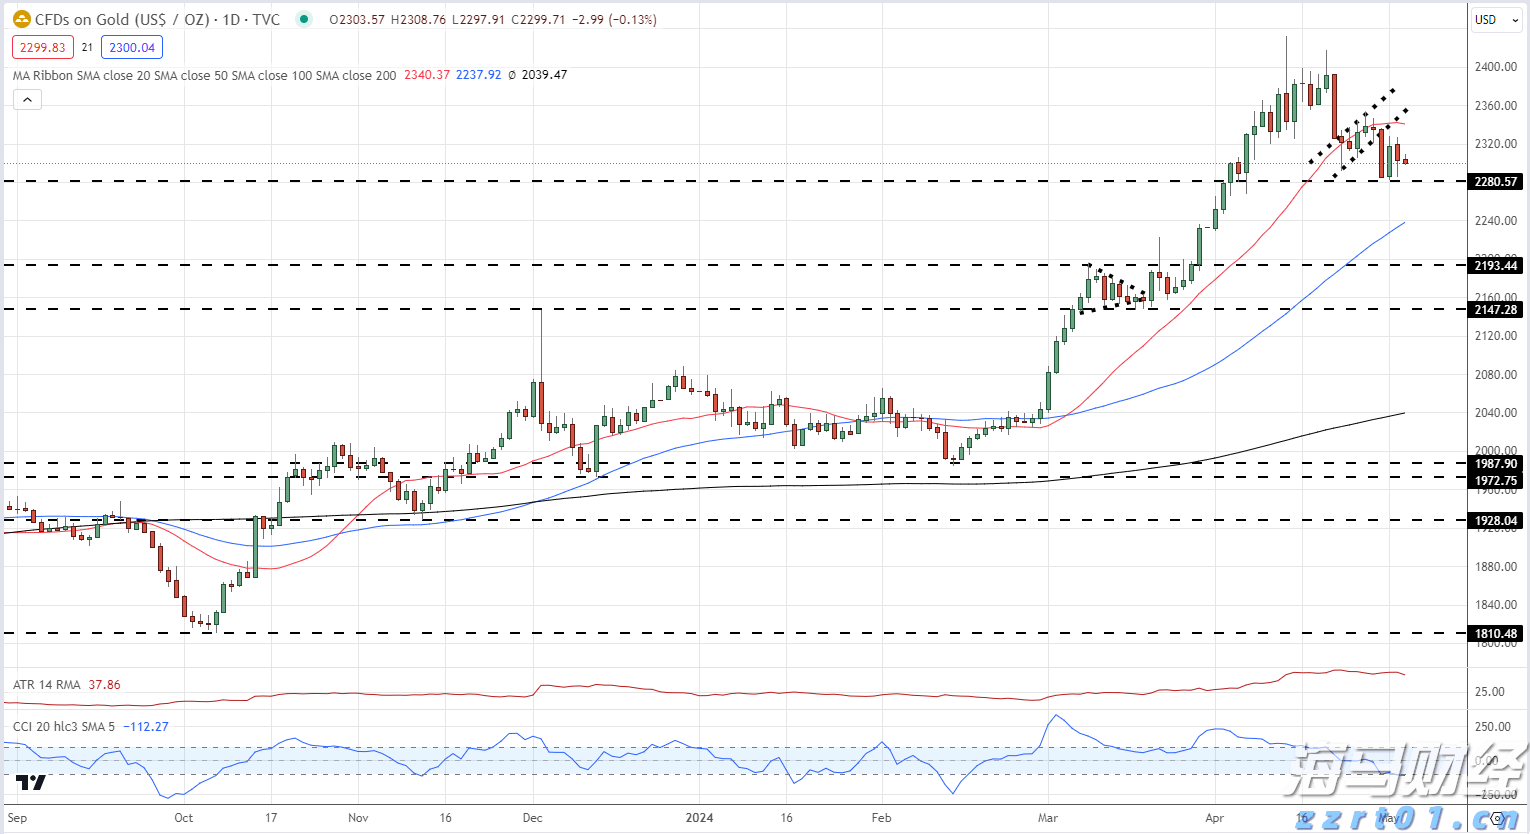Click the 1987.90 horizontal line price label

click(1496, 464)
